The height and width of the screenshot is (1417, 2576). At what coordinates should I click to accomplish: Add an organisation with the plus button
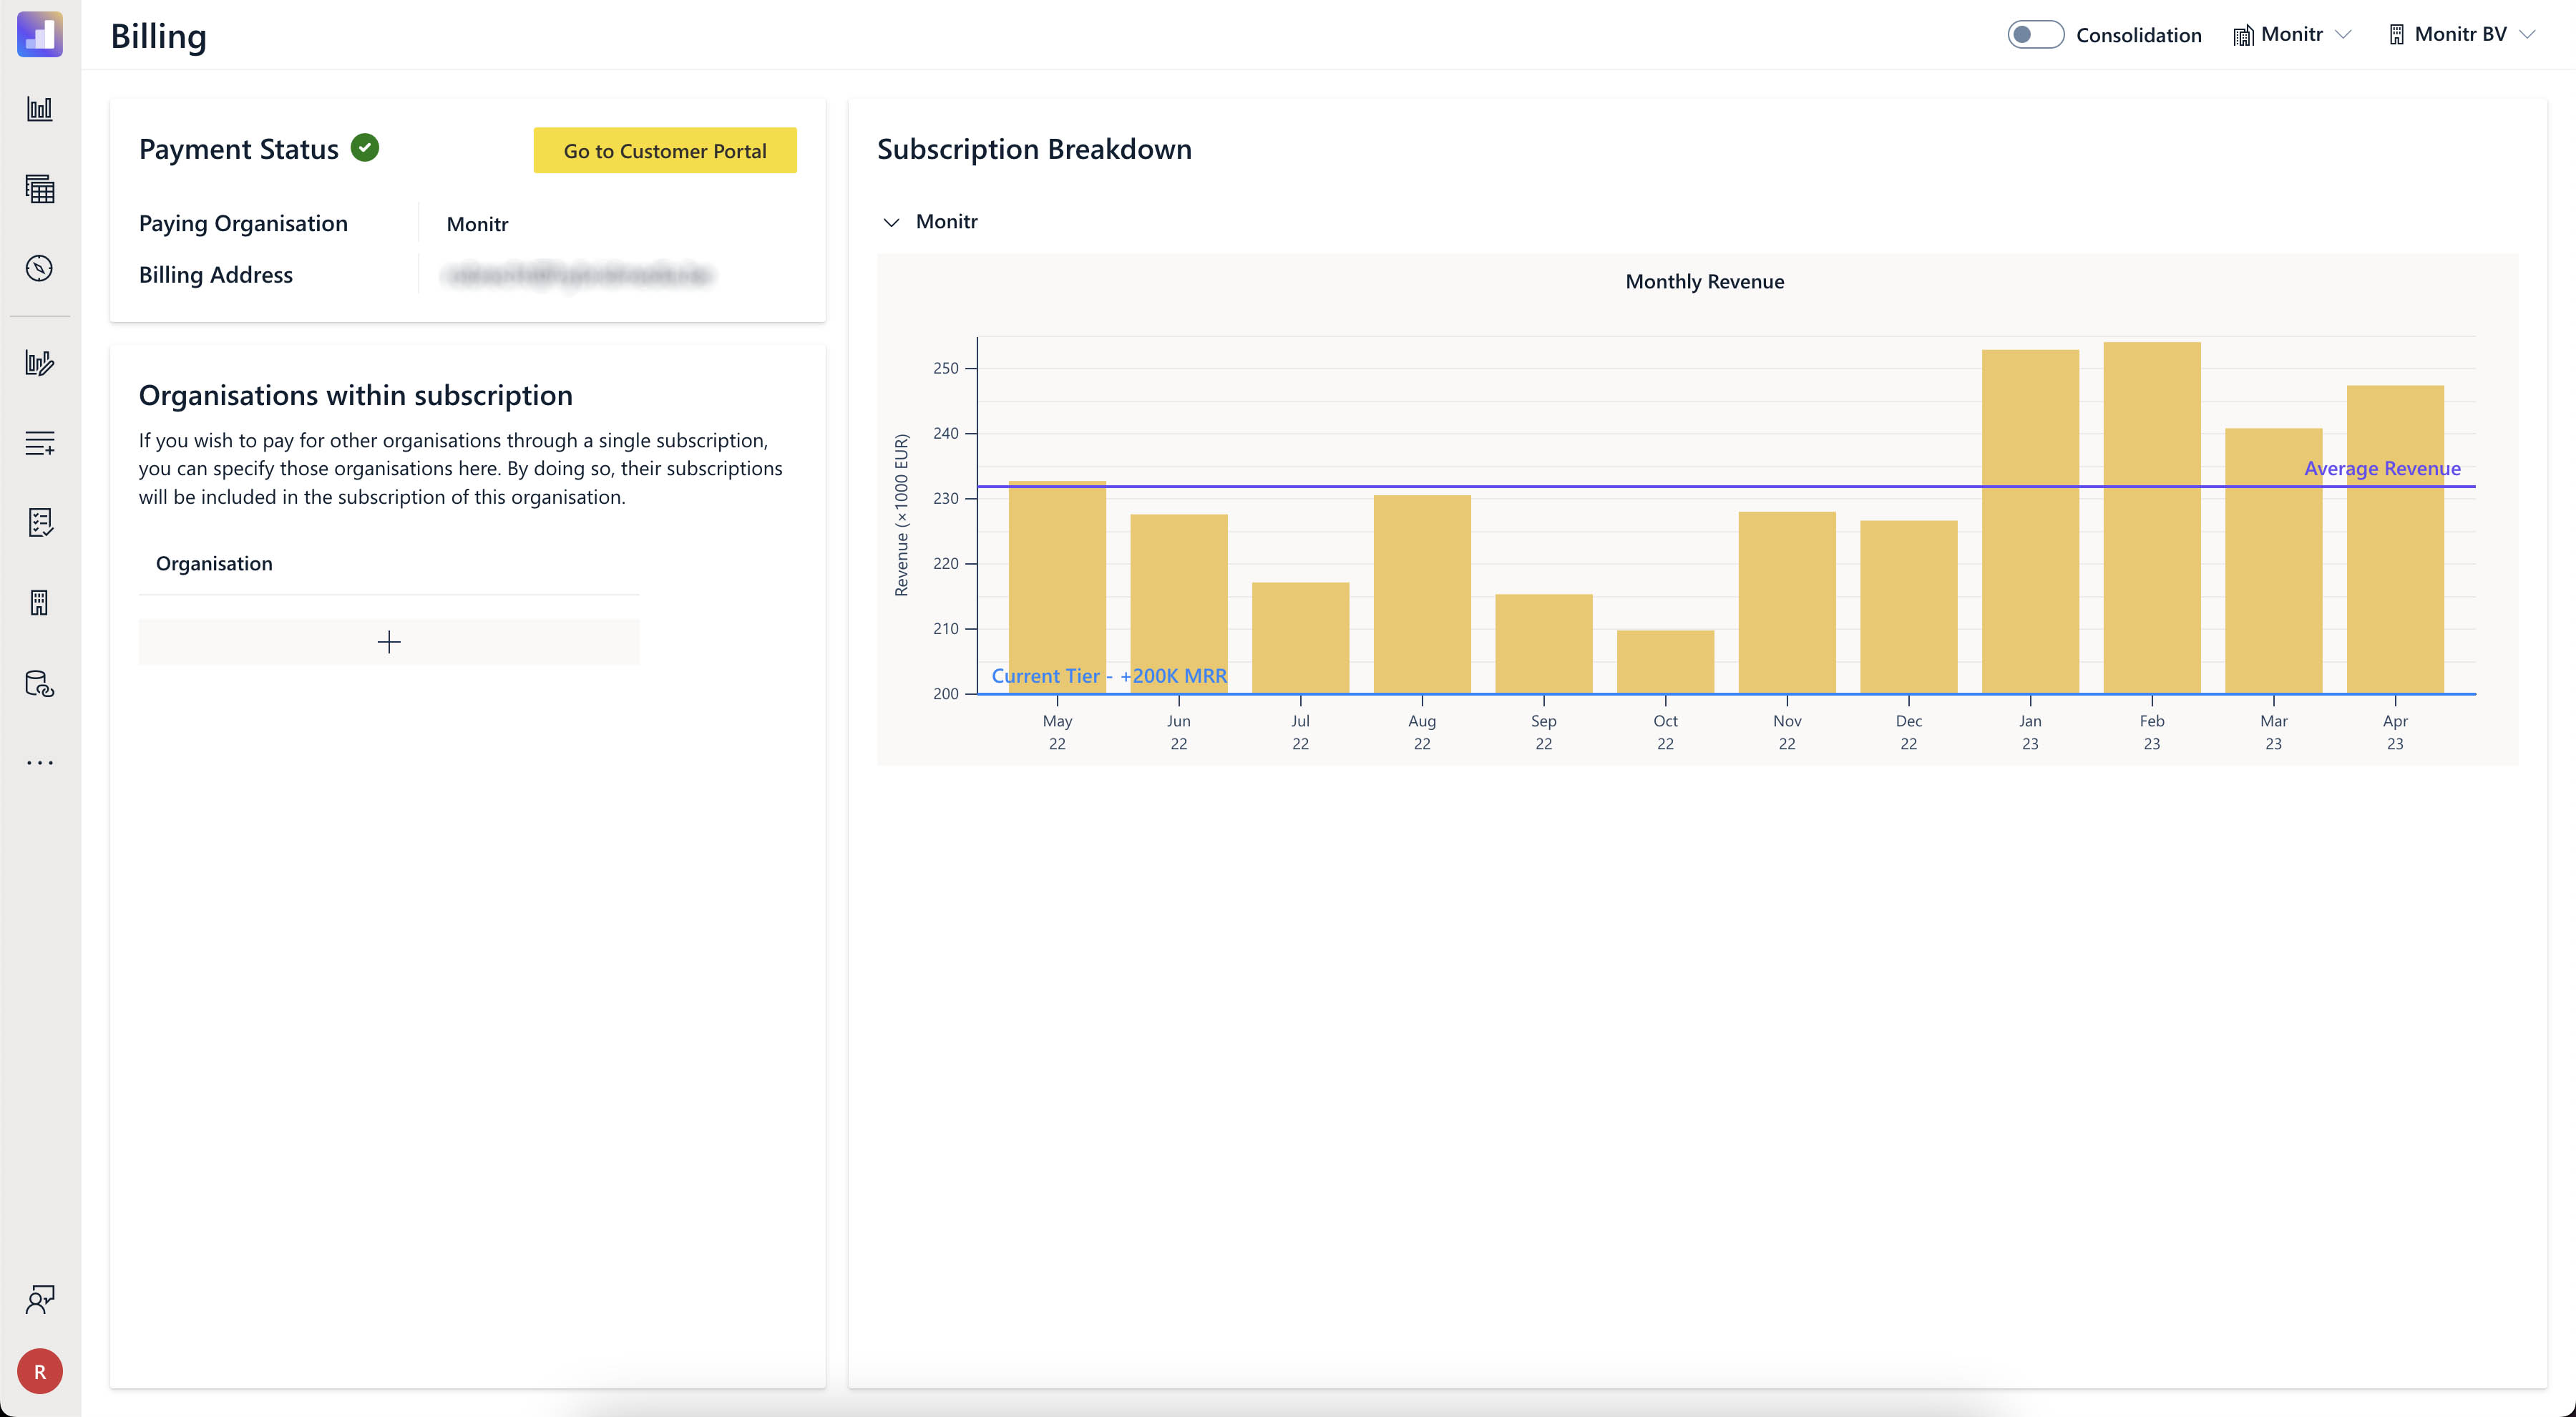click(x=389, y=642)
